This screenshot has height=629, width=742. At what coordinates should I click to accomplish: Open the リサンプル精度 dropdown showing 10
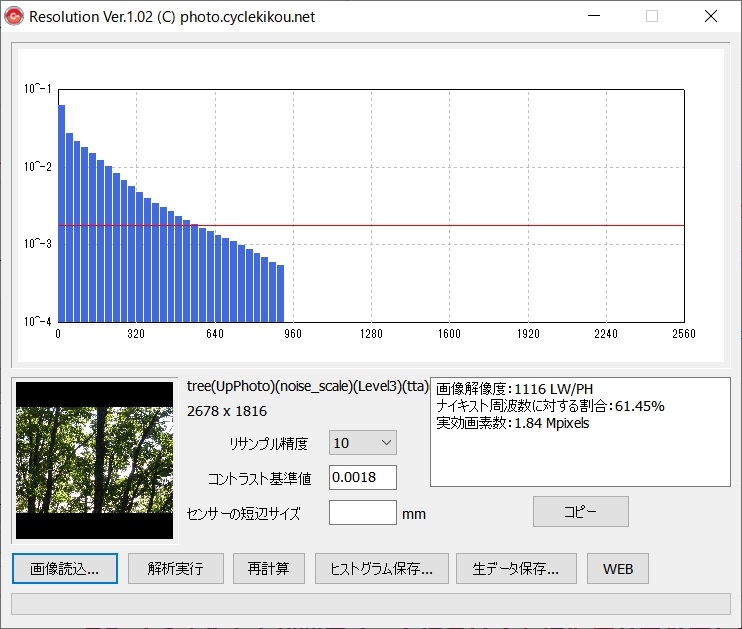362,443
